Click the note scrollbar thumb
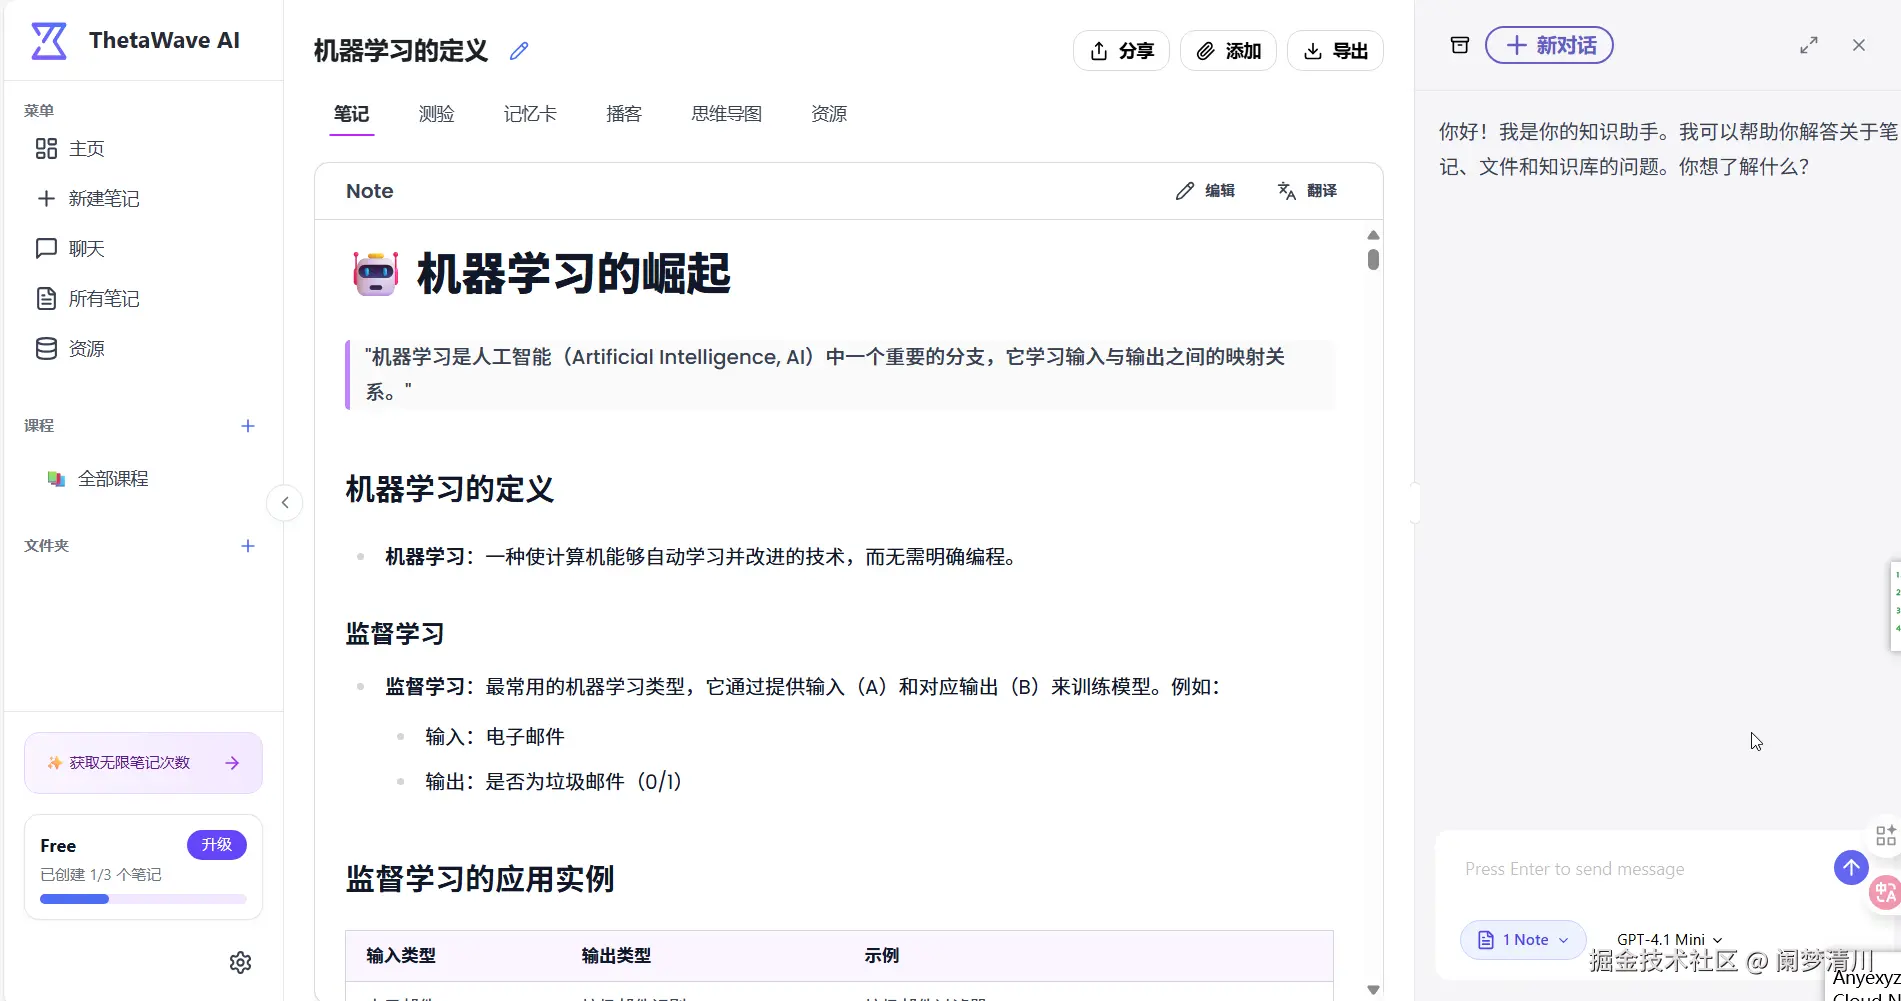Screen dimensions: 1901x1001 tap(1373, 259)
